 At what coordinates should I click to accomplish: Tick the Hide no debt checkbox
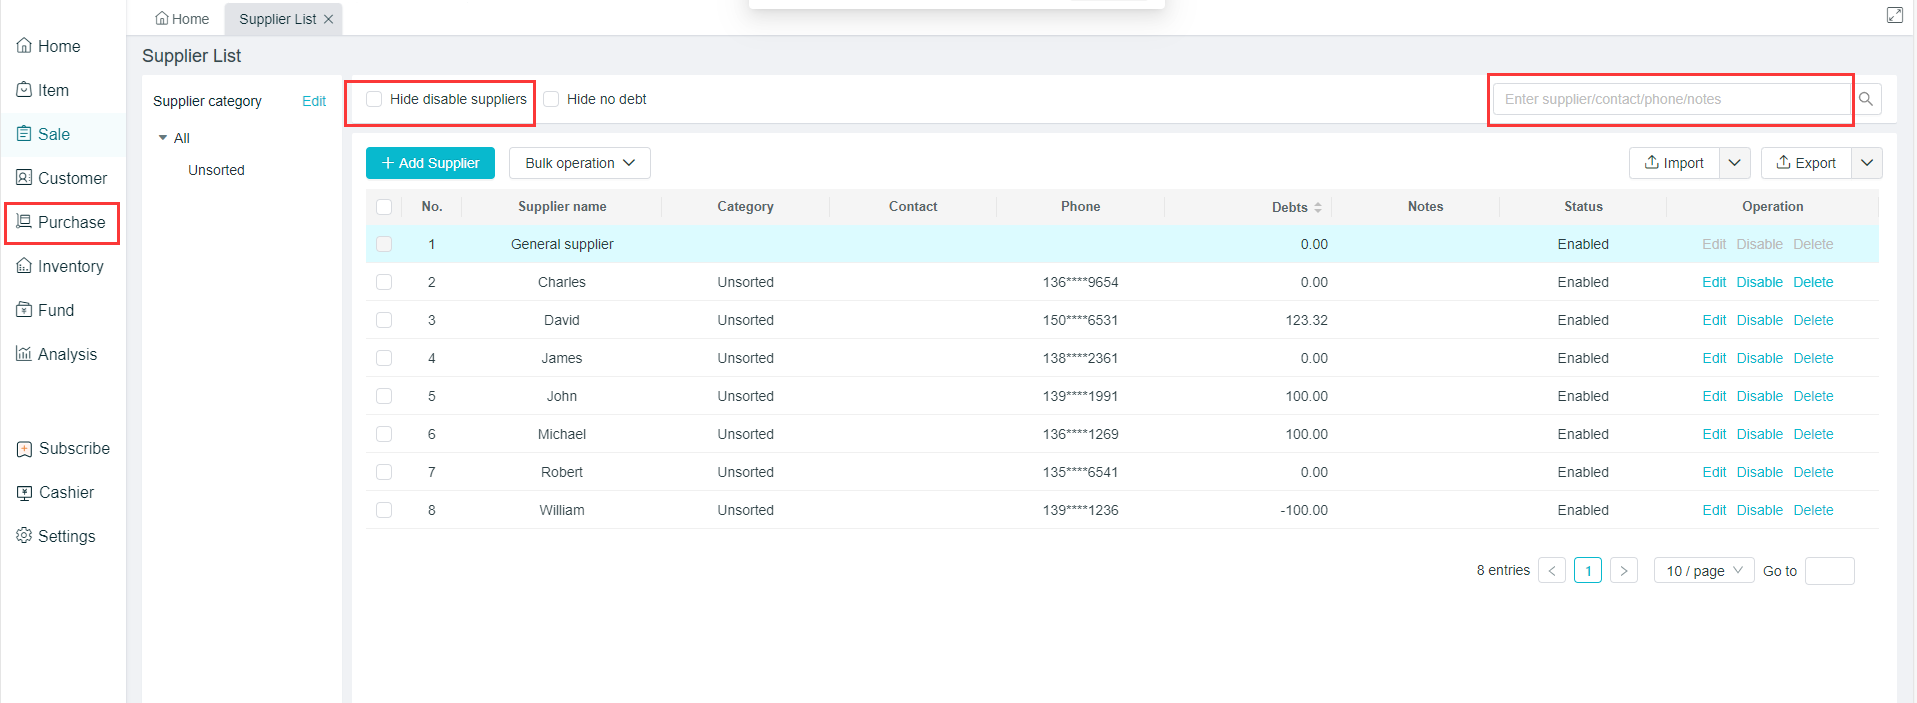coord(551,99)
